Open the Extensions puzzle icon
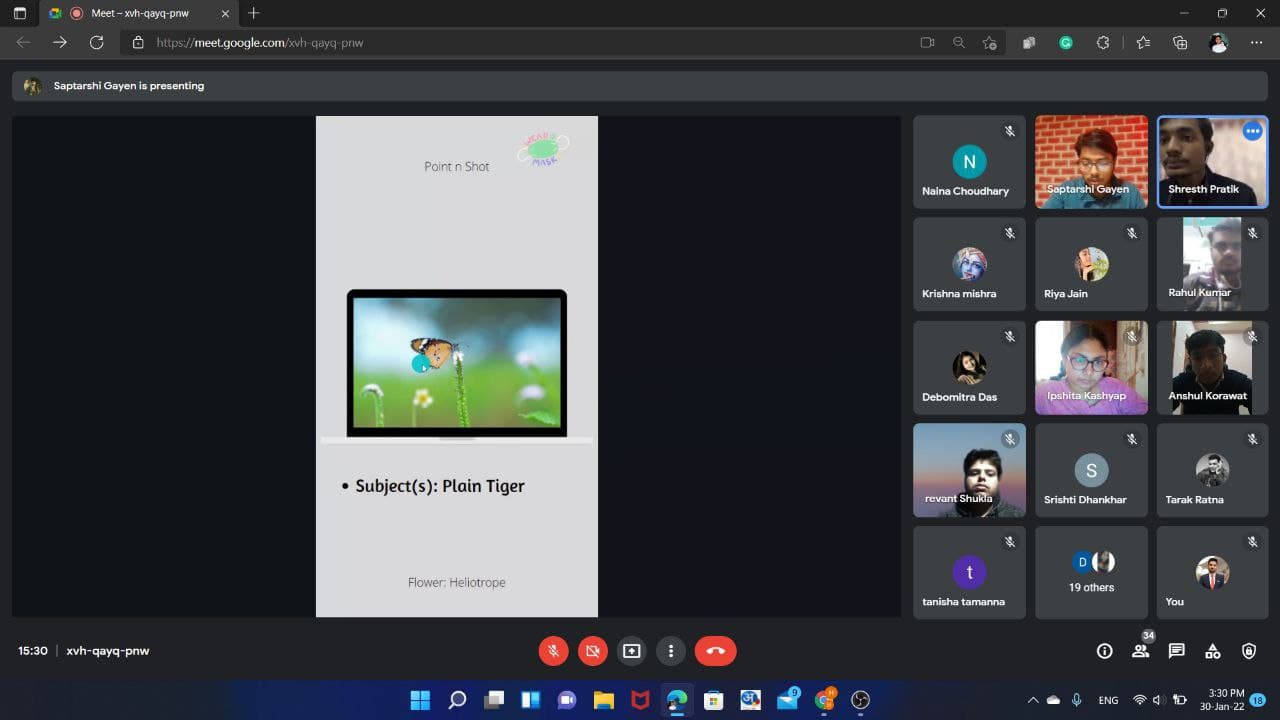This screenshot has width=1280, height=720. click(1103, 43)
